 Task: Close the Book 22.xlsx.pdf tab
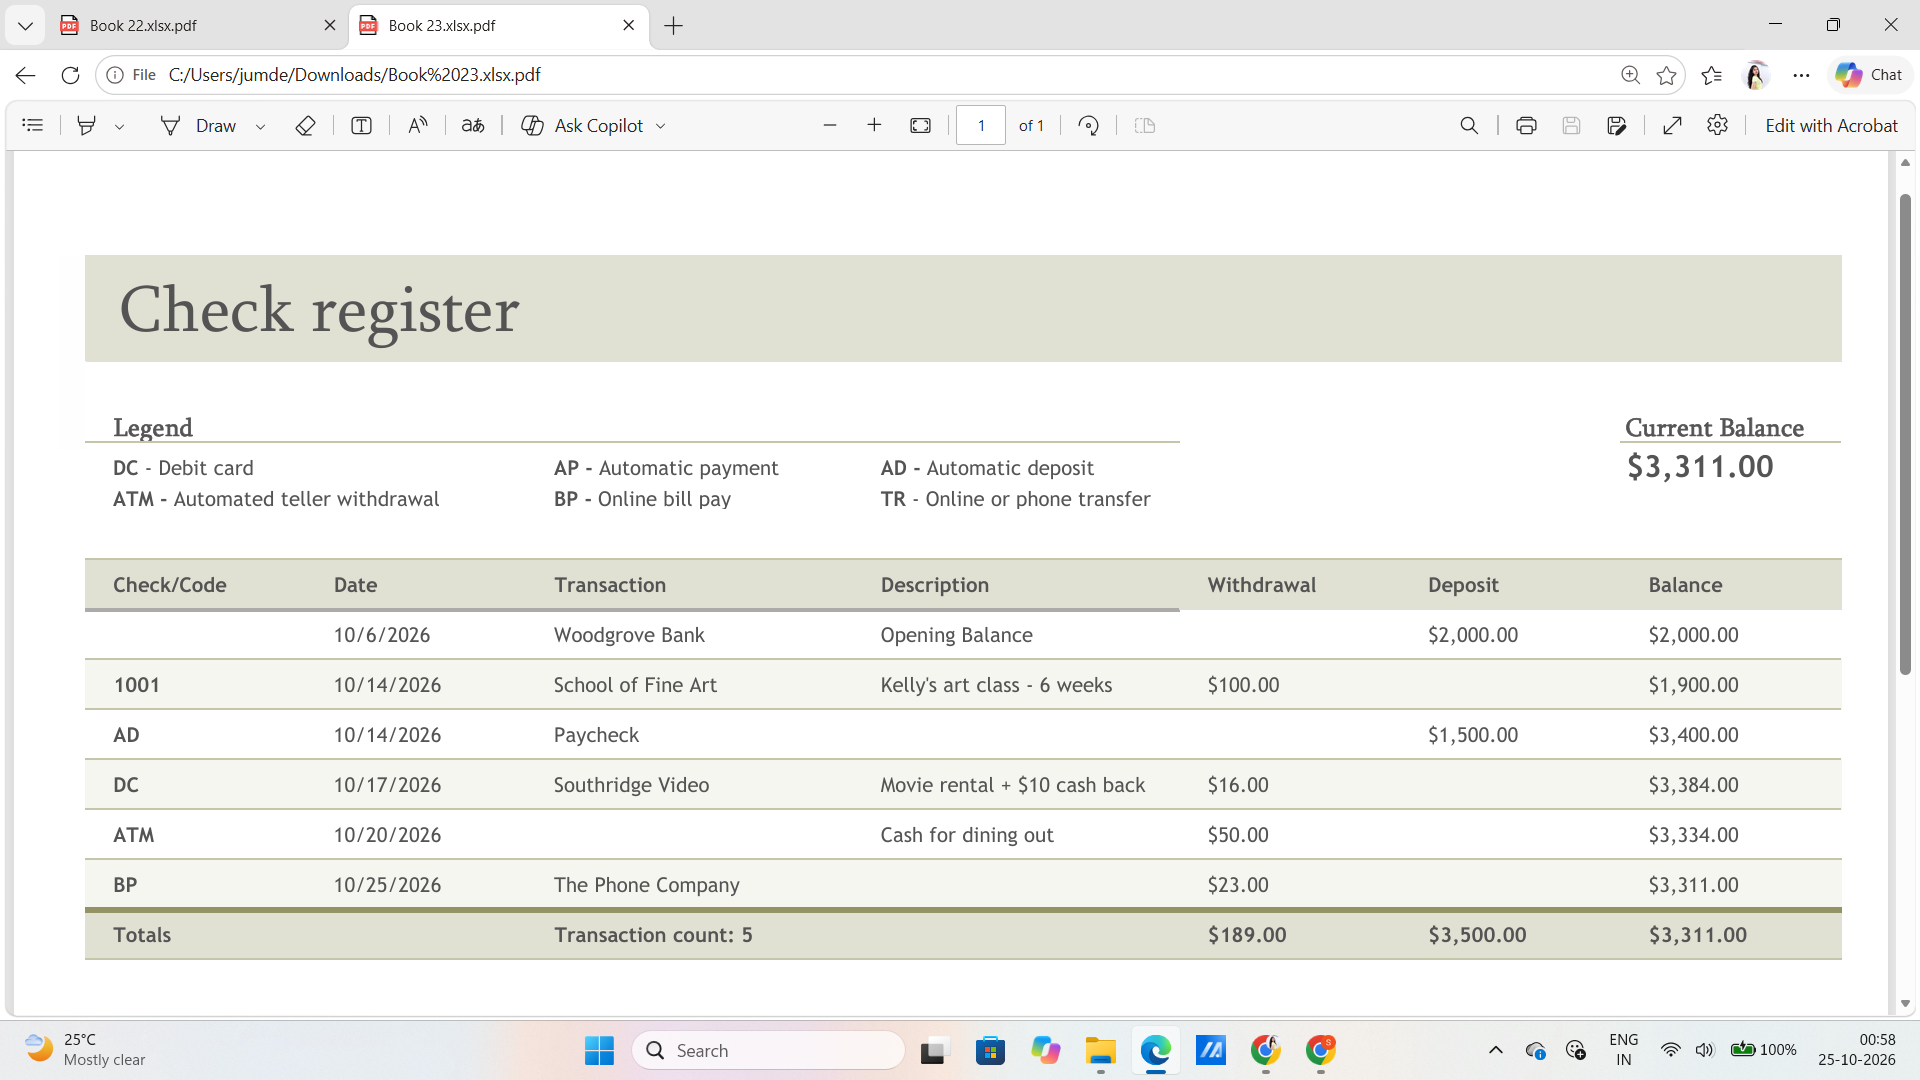330,25
